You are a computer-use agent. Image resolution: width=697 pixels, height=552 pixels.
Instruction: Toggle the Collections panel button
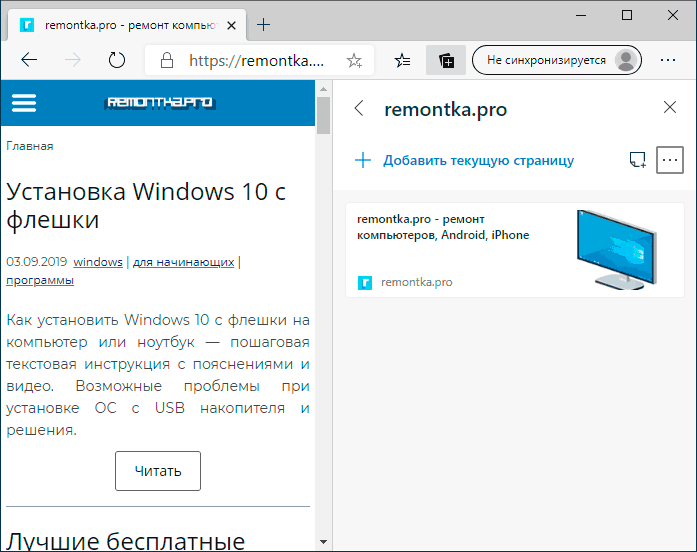pyautogui.click(x=446, y=60)
